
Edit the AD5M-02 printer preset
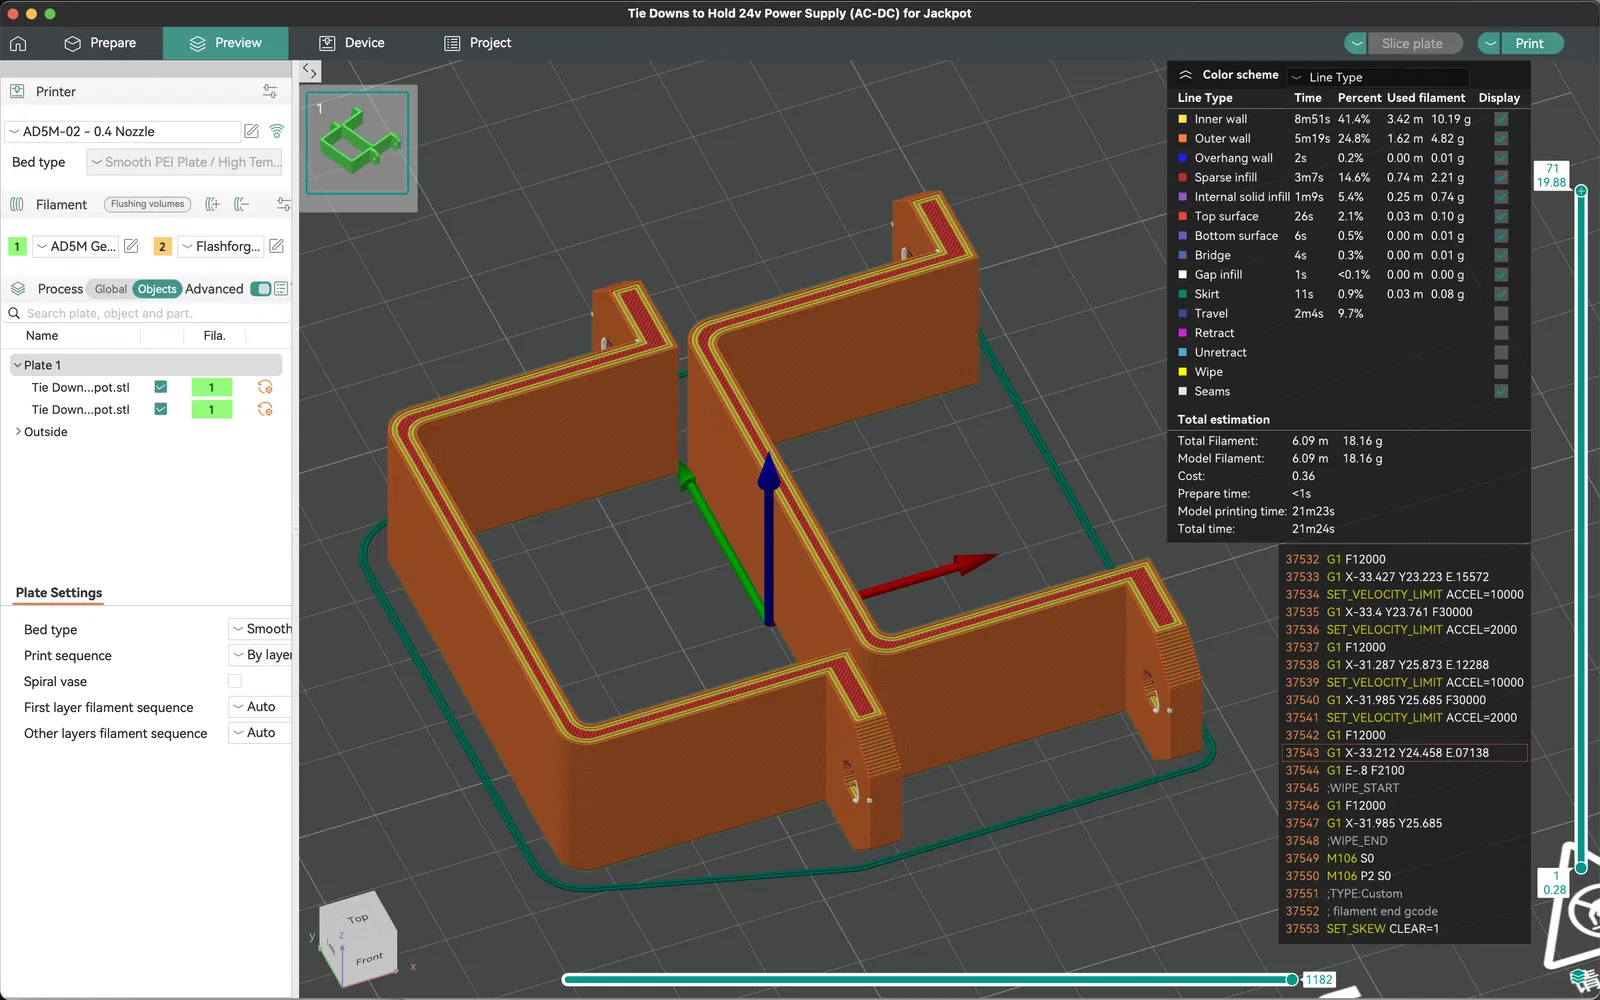pos(252,131)
